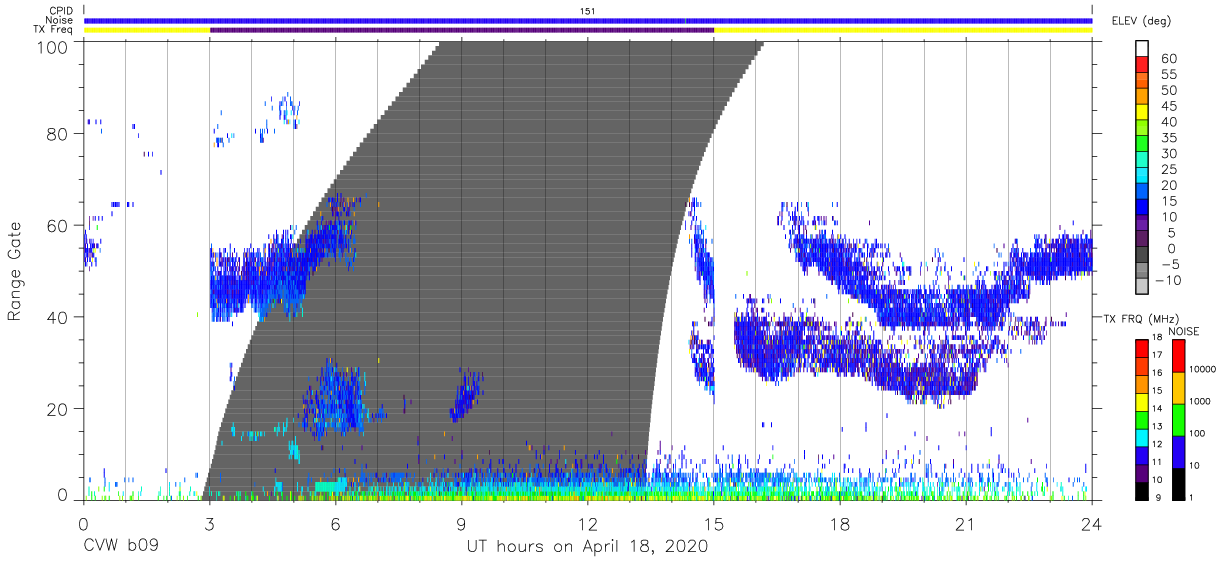This screenshot has height=567, width=1228.
Task: Click the NOISE legend title
Action: click(1184, 331)
